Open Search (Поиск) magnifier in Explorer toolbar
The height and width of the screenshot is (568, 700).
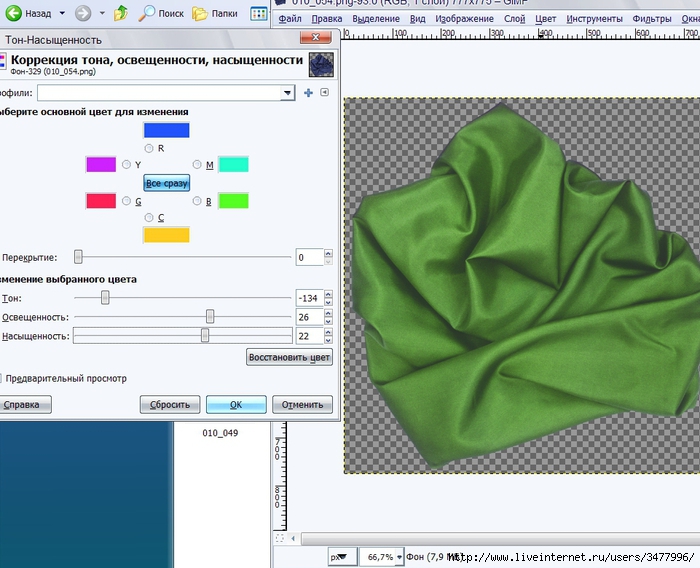point(147,14)
